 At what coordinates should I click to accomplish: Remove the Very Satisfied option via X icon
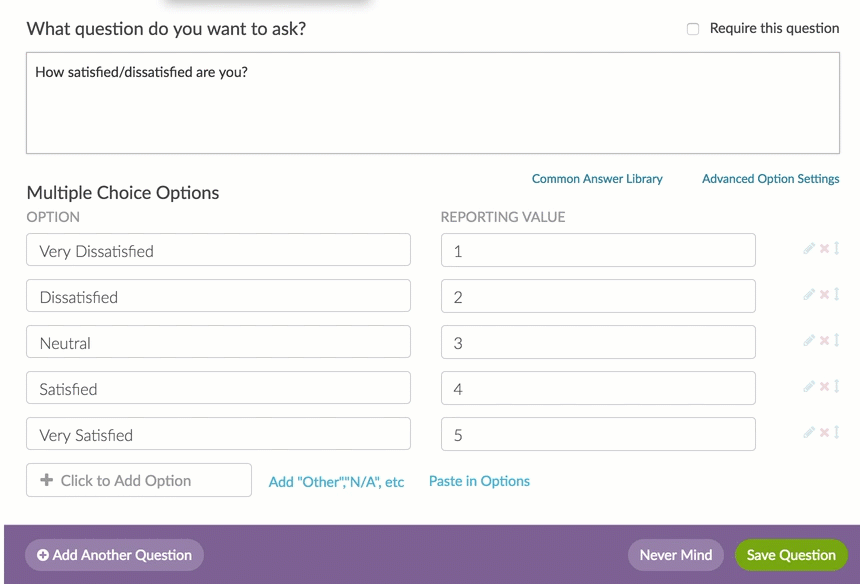(824, 433)
